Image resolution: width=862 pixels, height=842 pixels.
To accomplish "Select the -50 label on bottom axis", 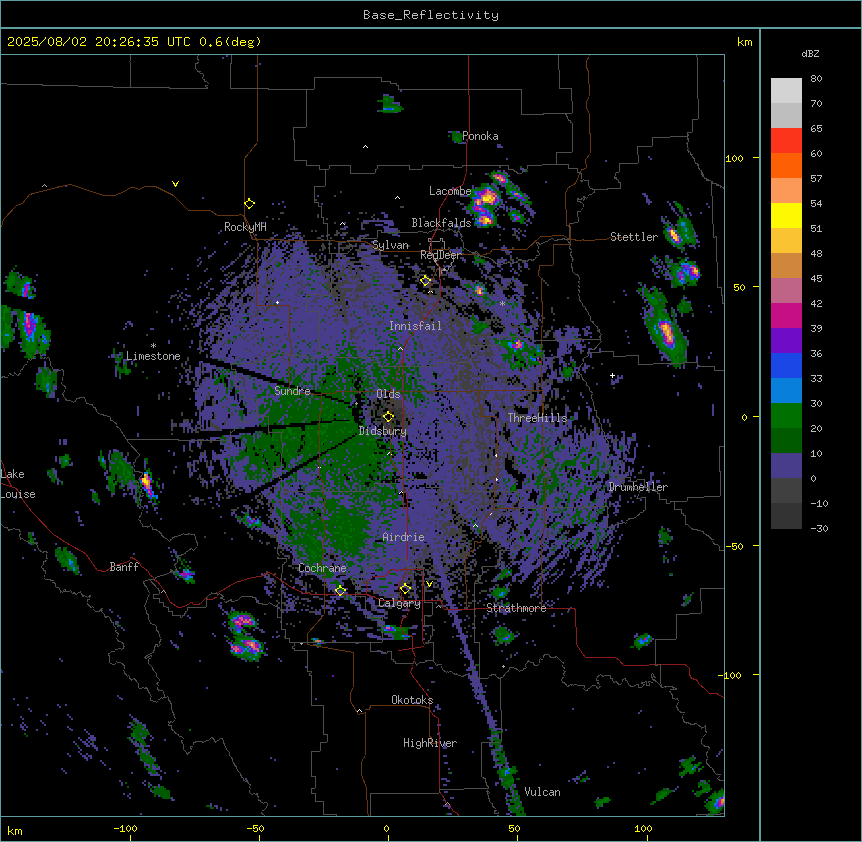I will coord(255,828).
